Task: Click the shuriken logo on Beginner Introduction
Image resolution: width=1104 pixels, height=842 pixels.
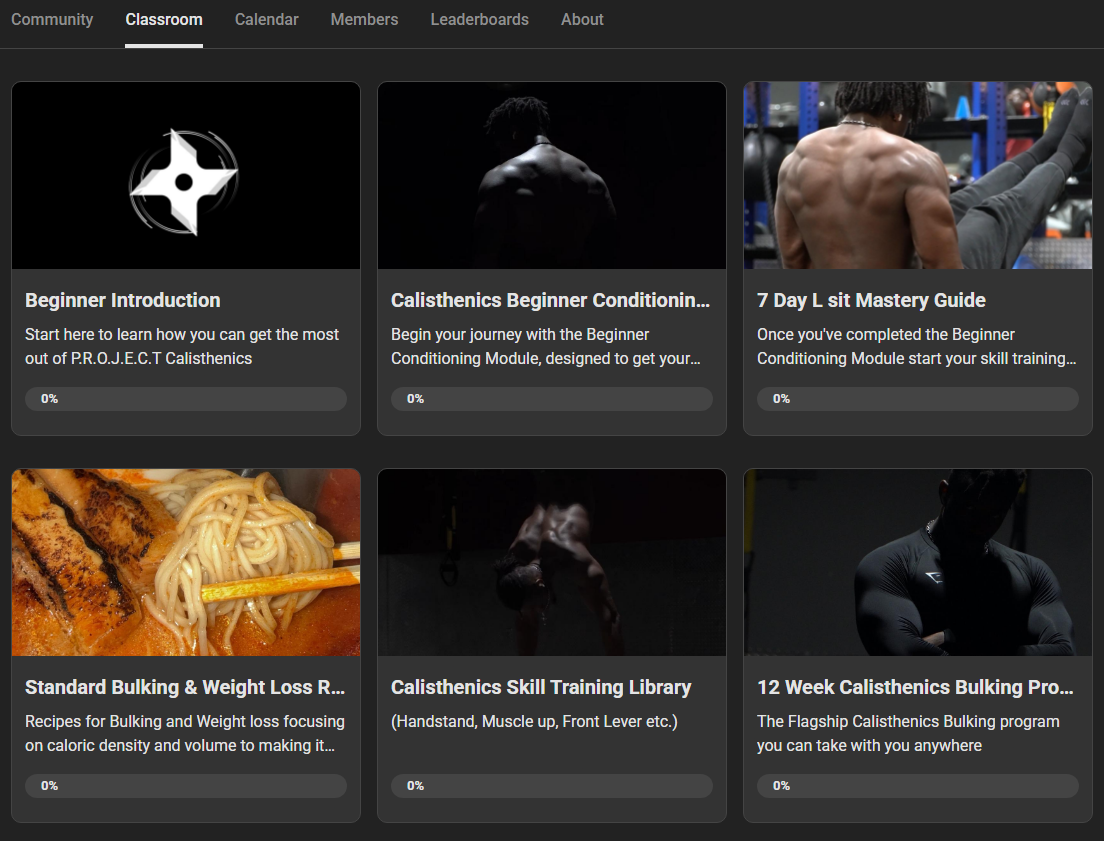Action: pos(184,182)
